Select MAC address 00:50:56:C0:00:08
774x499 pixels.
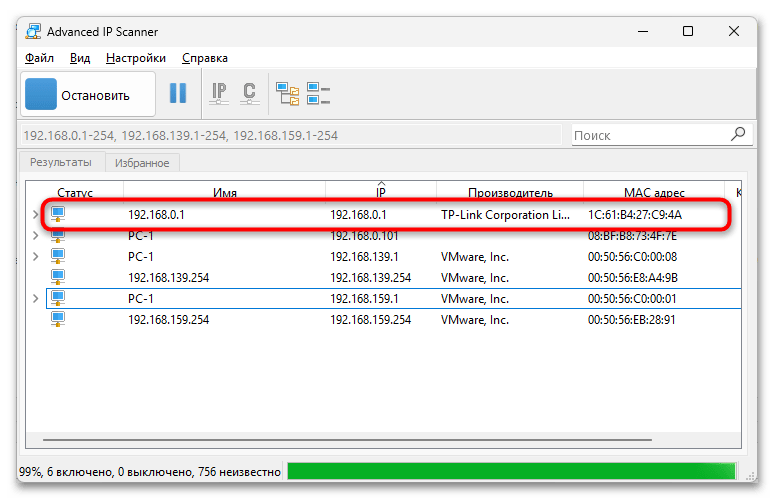click(x=632, y=257)
